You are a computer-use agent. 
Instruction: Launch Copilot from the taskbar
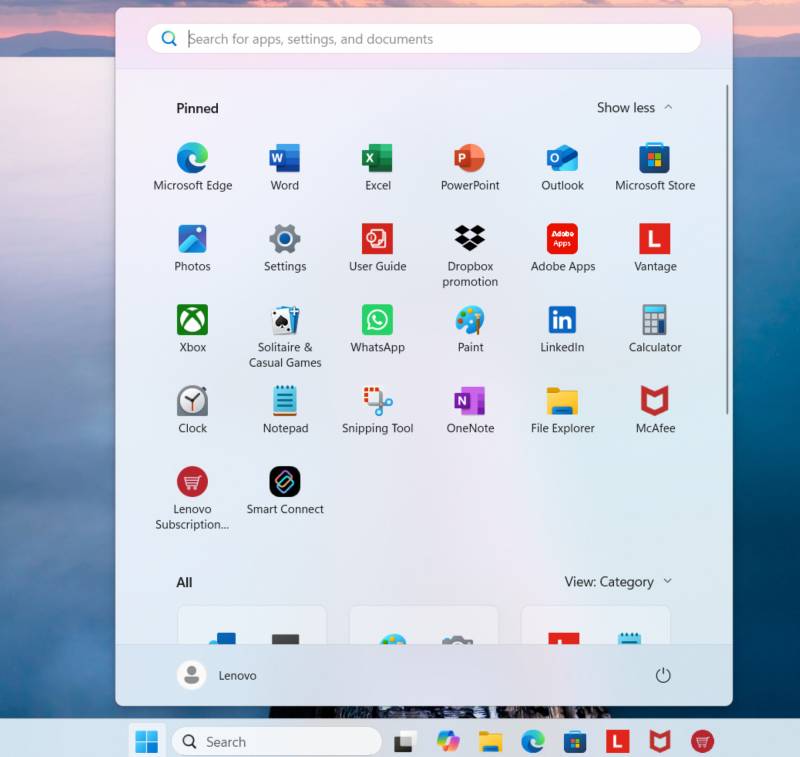click(448, 741)
